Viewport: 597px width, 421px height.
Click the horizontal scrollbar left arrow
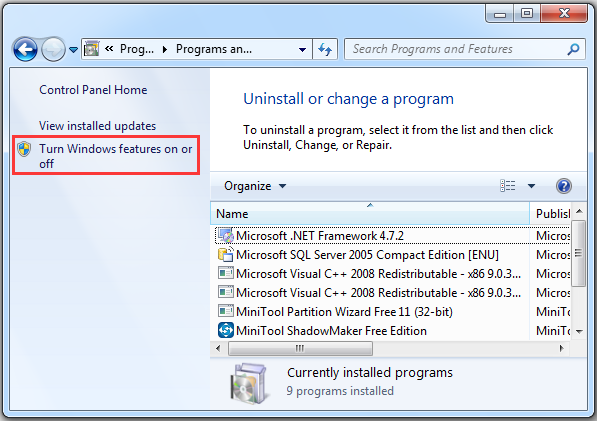[218, 348]
